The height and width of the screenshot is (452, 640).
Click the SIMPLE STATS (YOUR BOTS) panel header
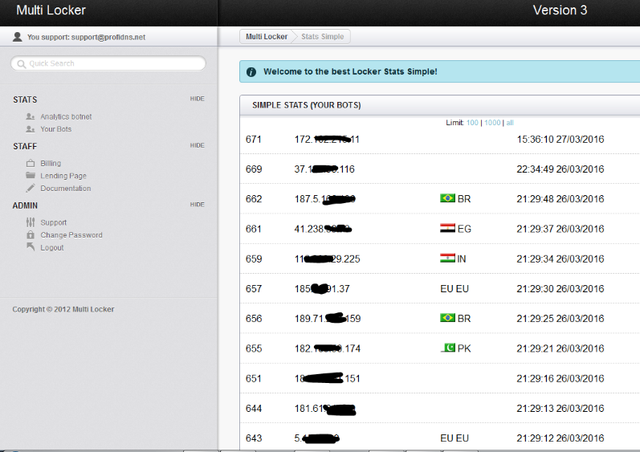coord(307,105)
